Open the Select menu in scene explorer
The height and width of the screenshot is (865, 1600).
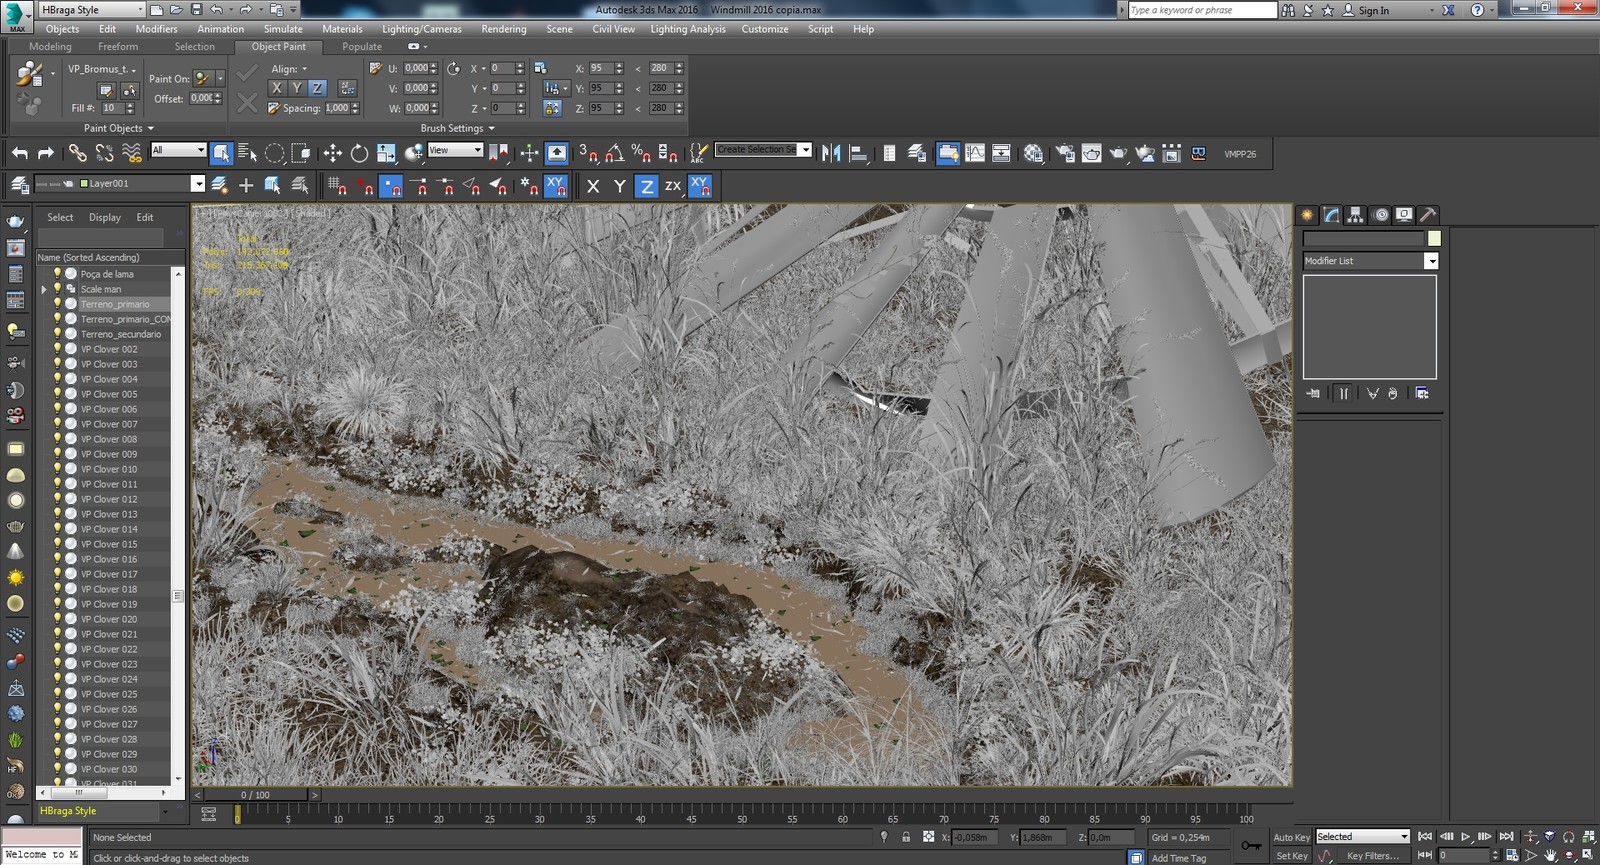pyautogui.click(x=60, y=217)
